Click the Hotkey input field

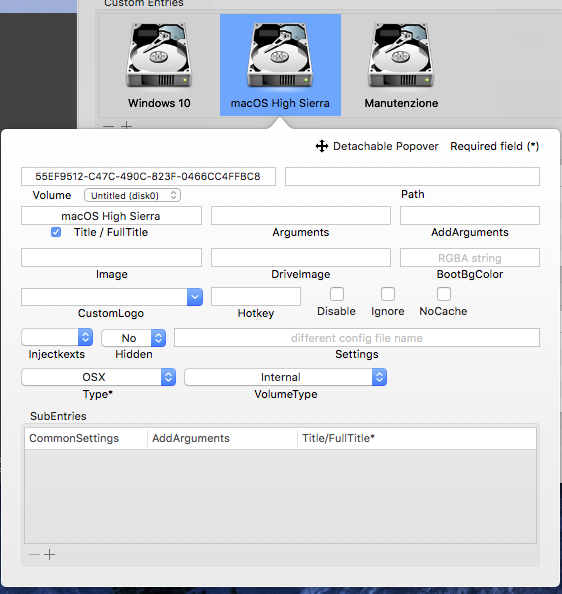click(x=256, y=296)
